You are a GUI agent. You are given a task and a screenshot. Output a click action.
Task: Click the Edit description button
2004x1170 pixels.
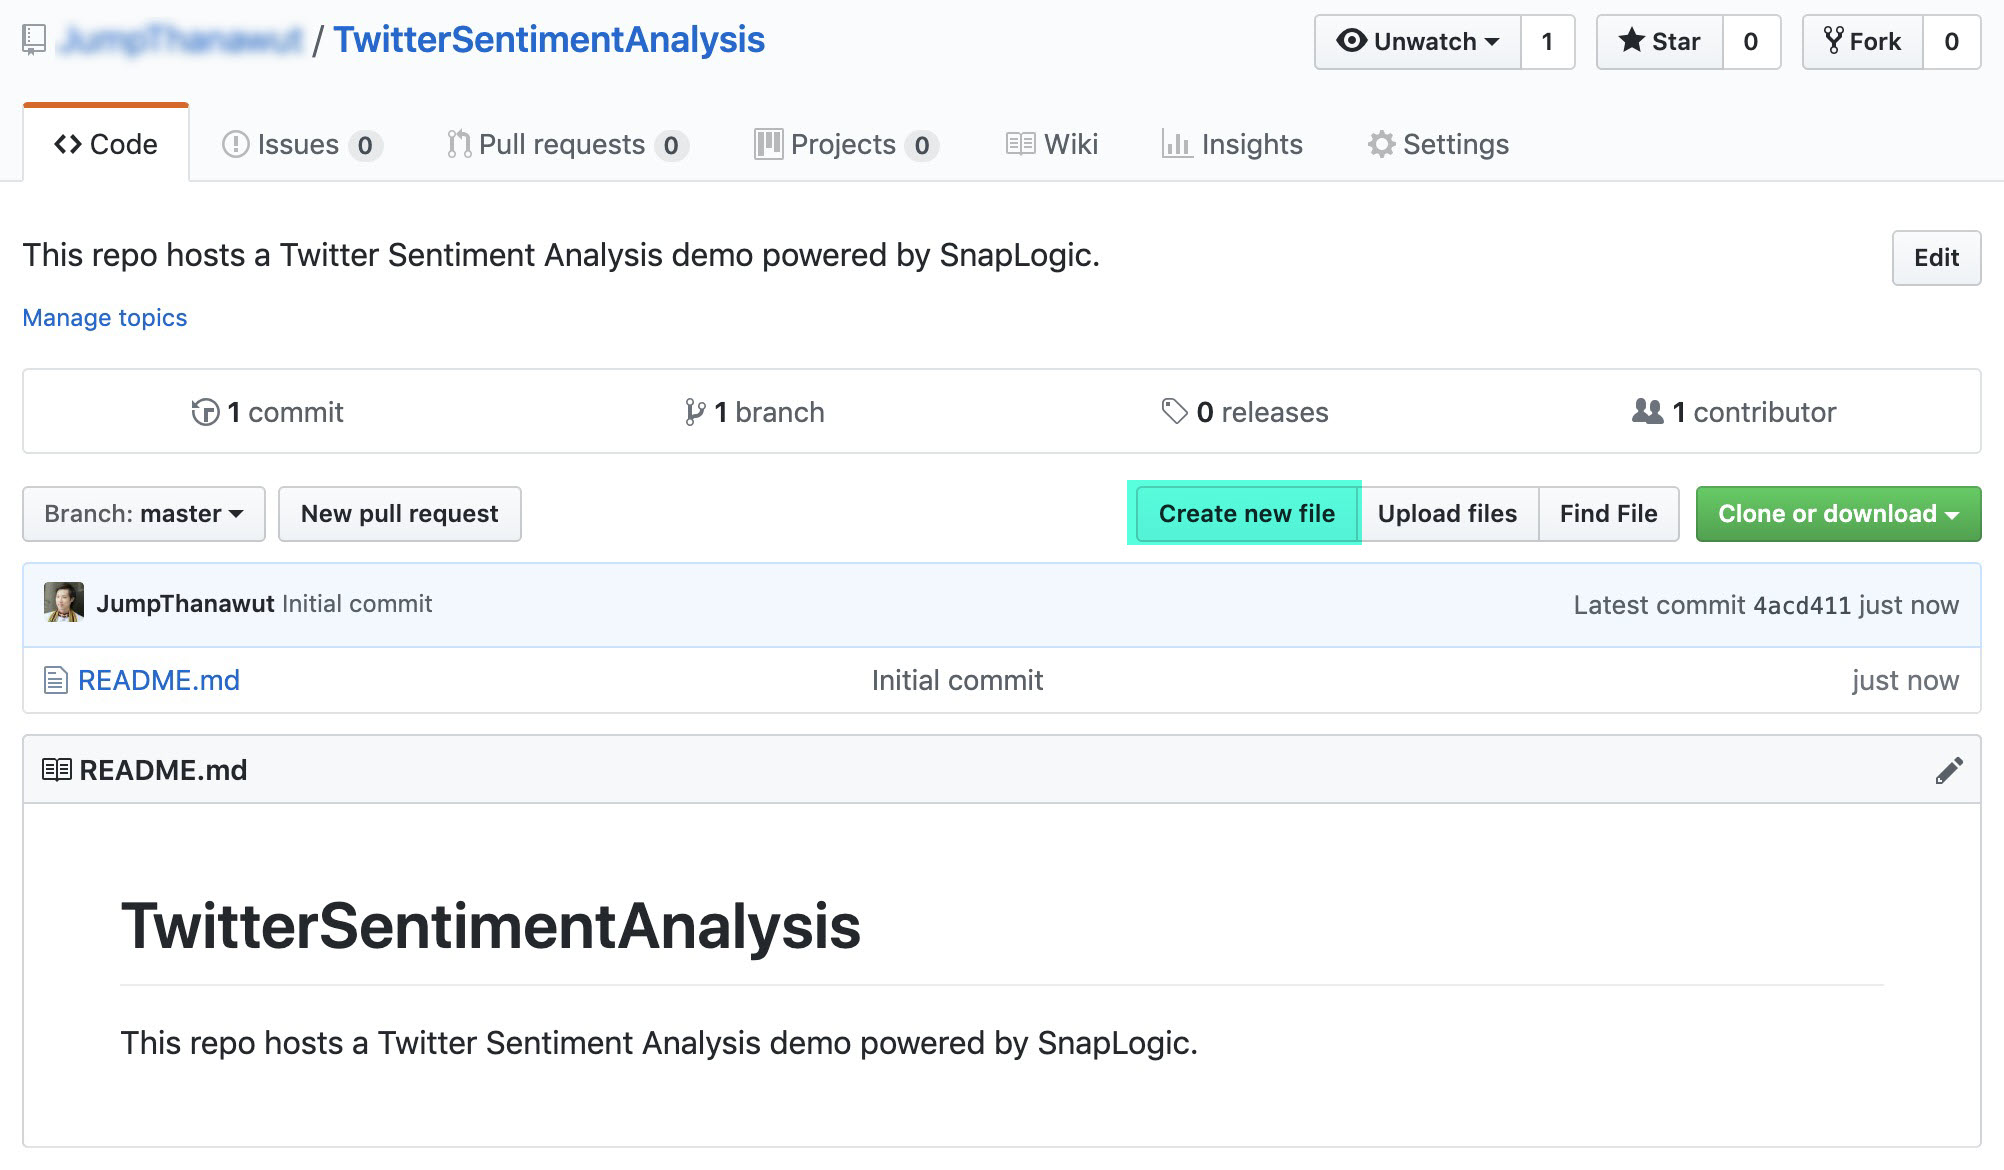coord(1936,258)
